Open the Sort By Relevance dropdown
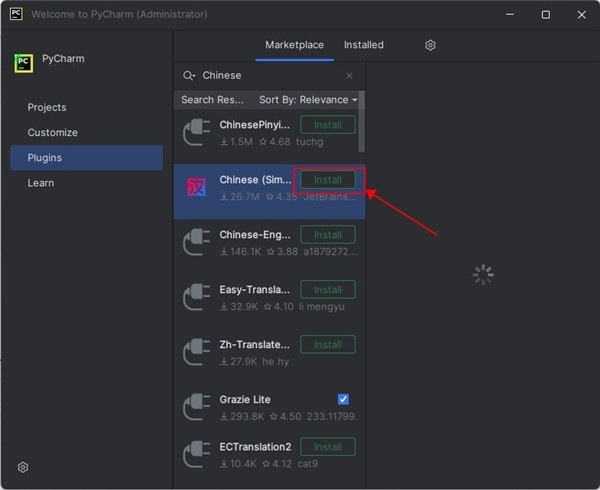This screenshot has height=490, width=600. (307, 100)
